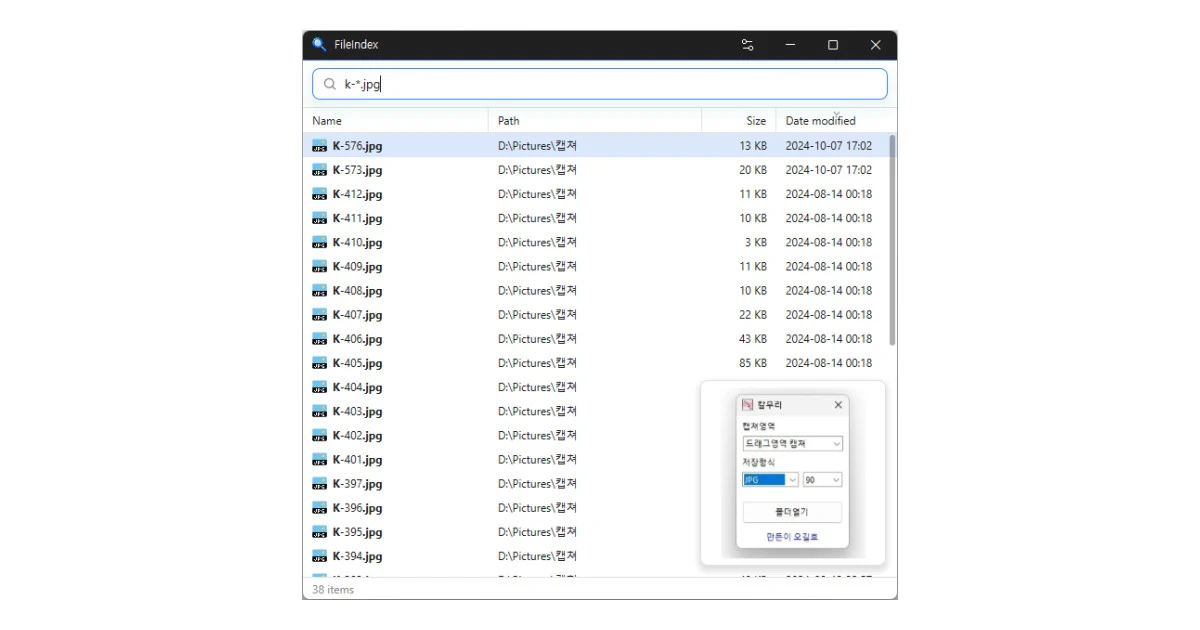Sort results by the Path column header
The image size is (1200, 630).
tap(595, 120)
